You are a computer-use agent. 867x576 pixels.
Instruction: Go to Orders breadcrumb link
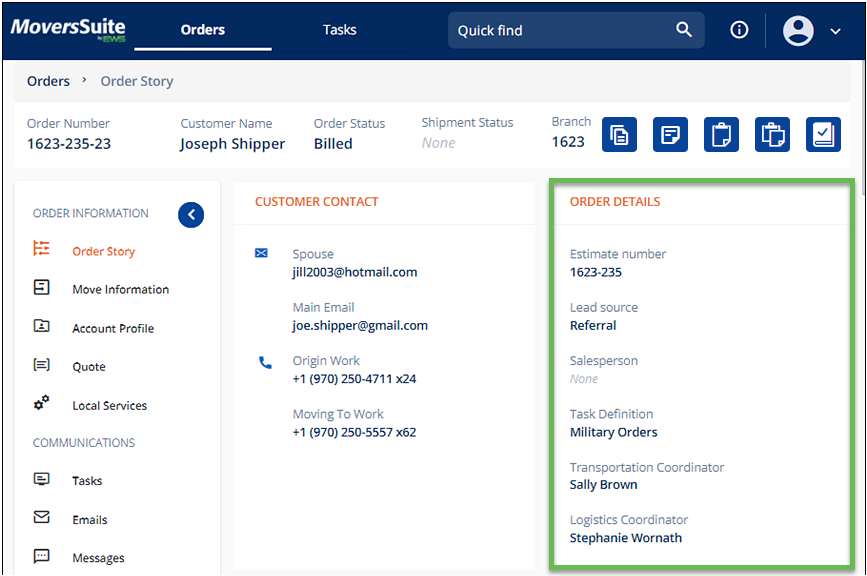pyautogui.click(x=48, y=81)
